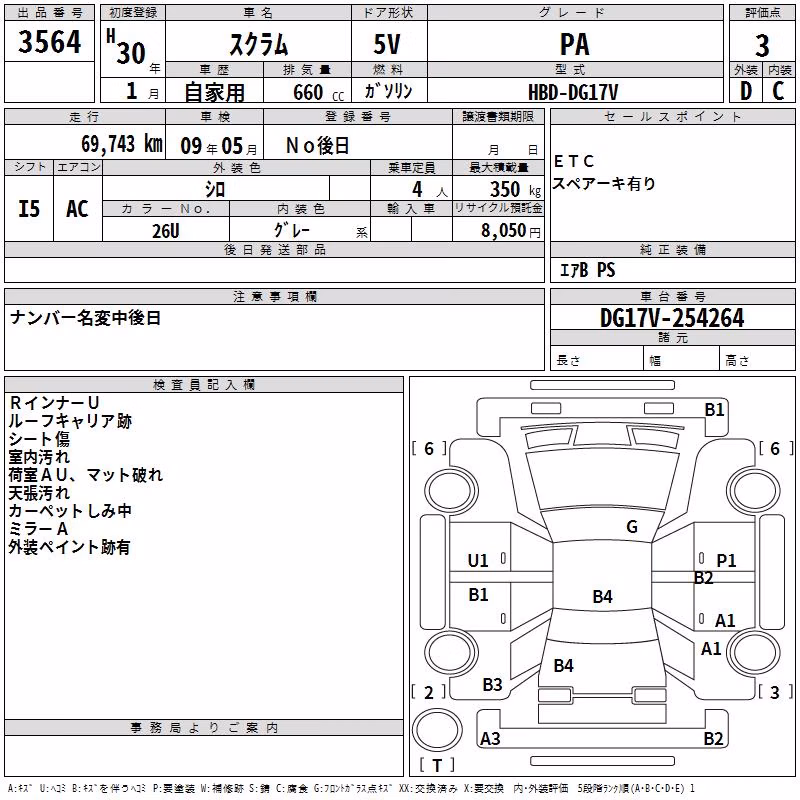Screen dimensions: 800x800
Task: Click the spare tire T circle icon
Action: point(437,729)
